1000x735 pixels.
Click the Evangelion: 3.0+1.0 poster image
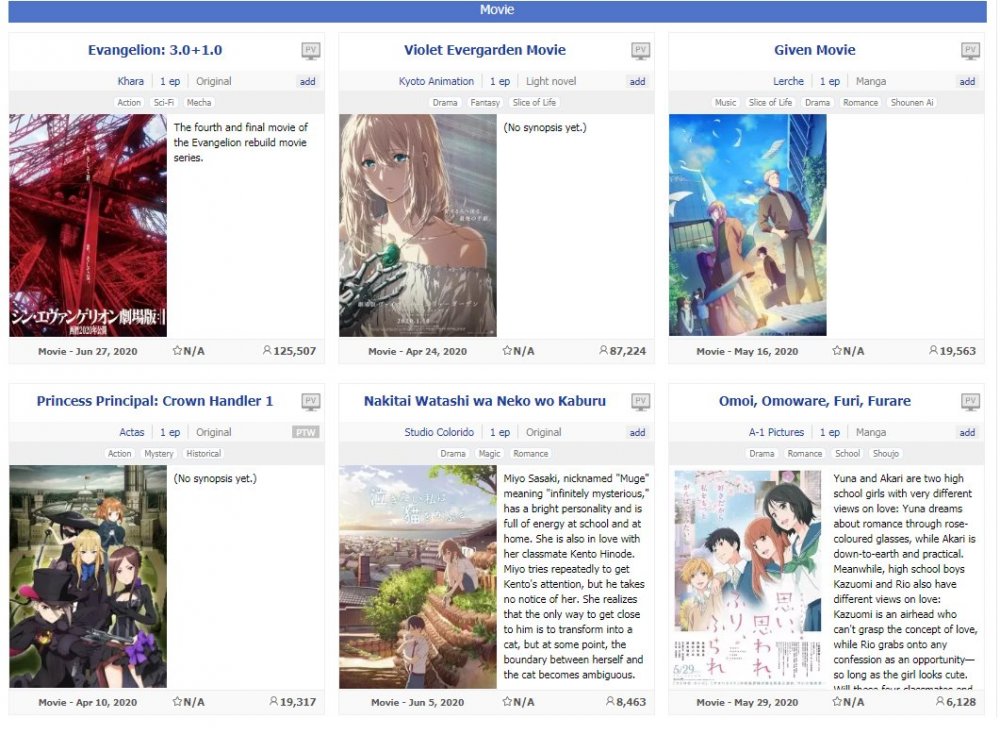88,225
